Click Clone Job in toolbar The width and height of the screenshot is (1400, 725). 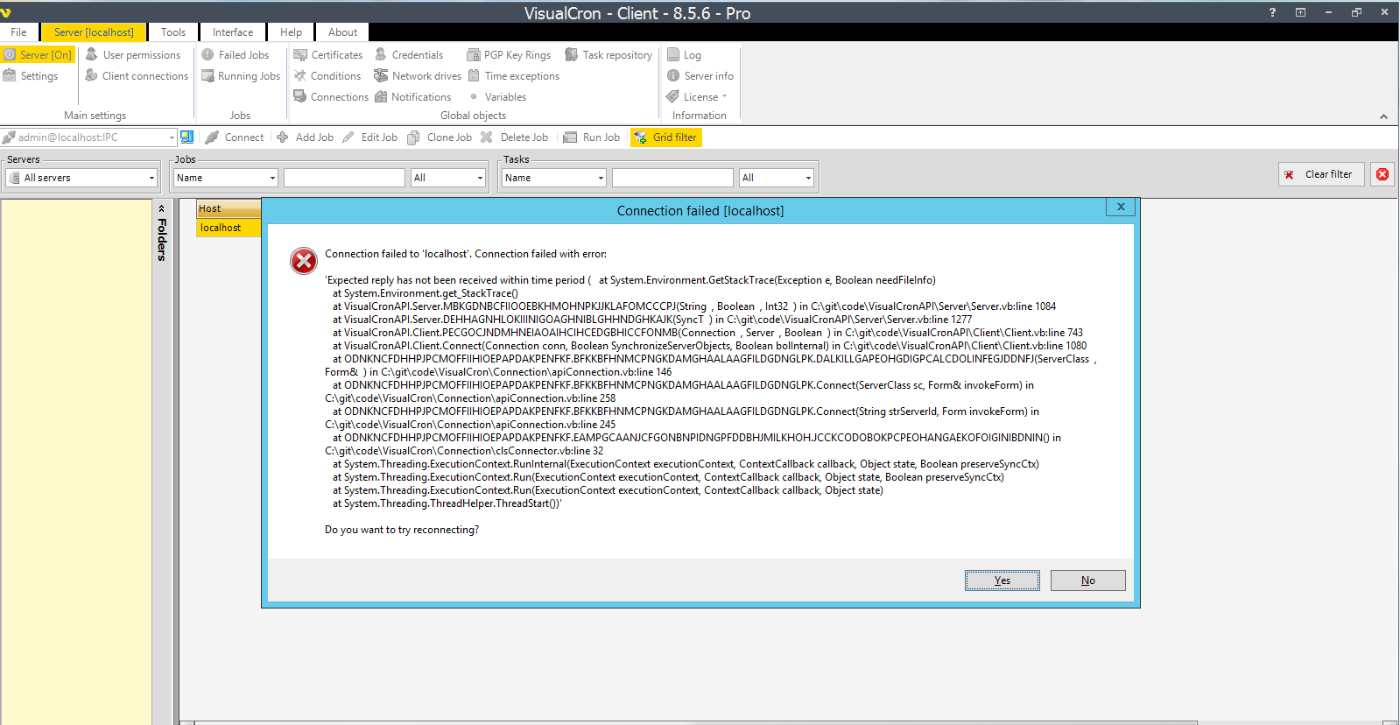[x=440, y=137]
